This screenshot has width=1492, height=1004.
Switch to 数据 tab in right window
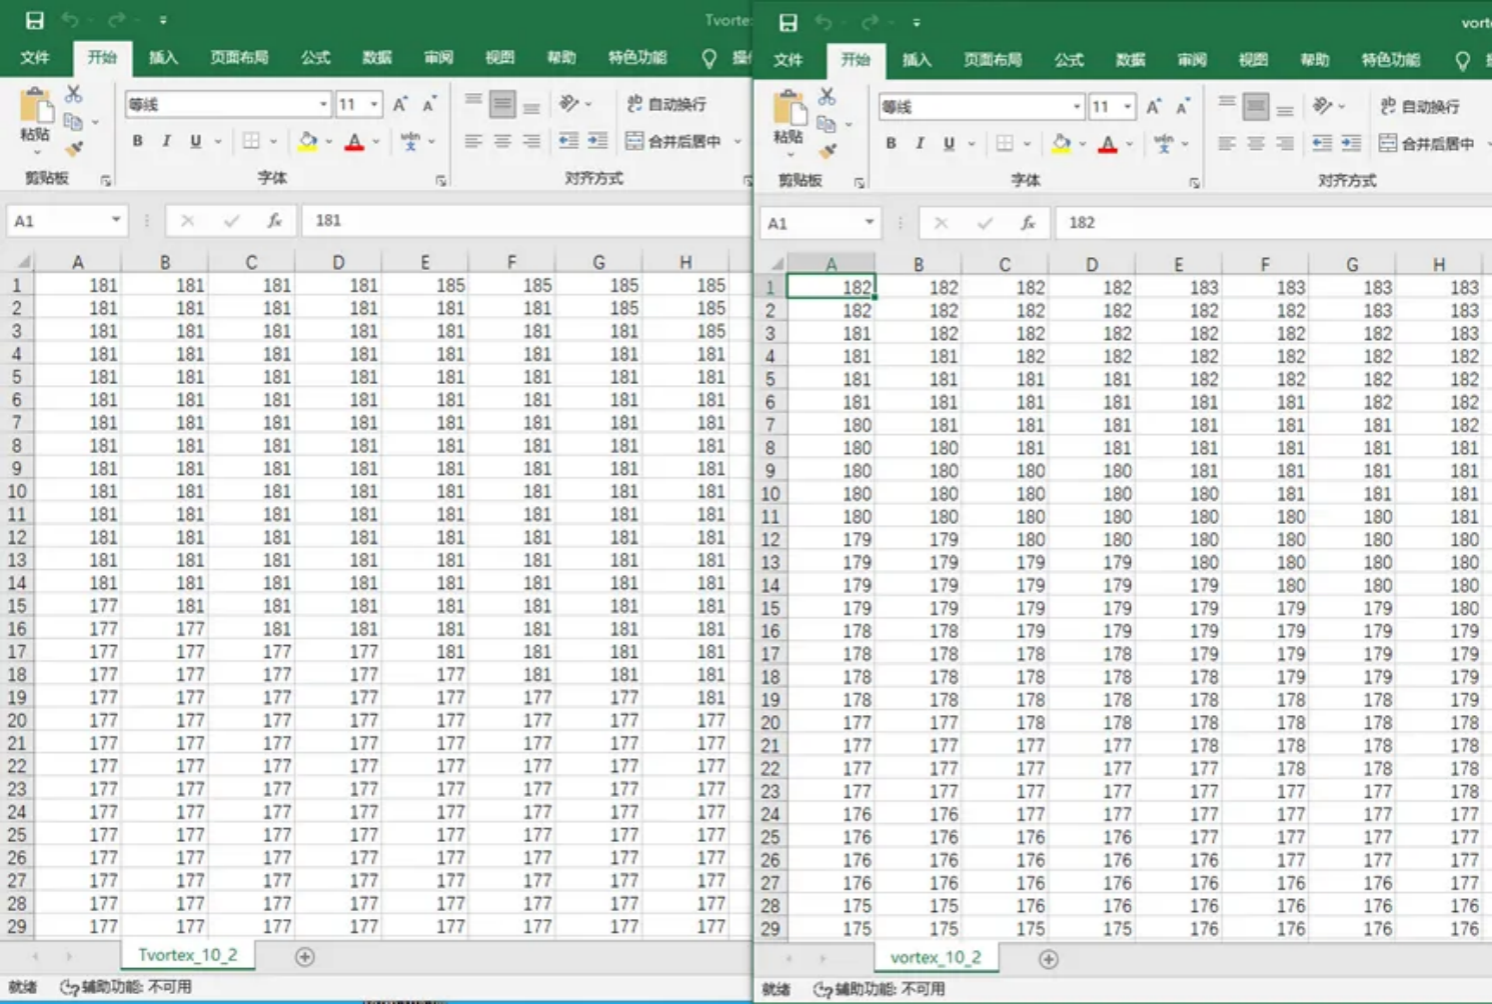1130,60
